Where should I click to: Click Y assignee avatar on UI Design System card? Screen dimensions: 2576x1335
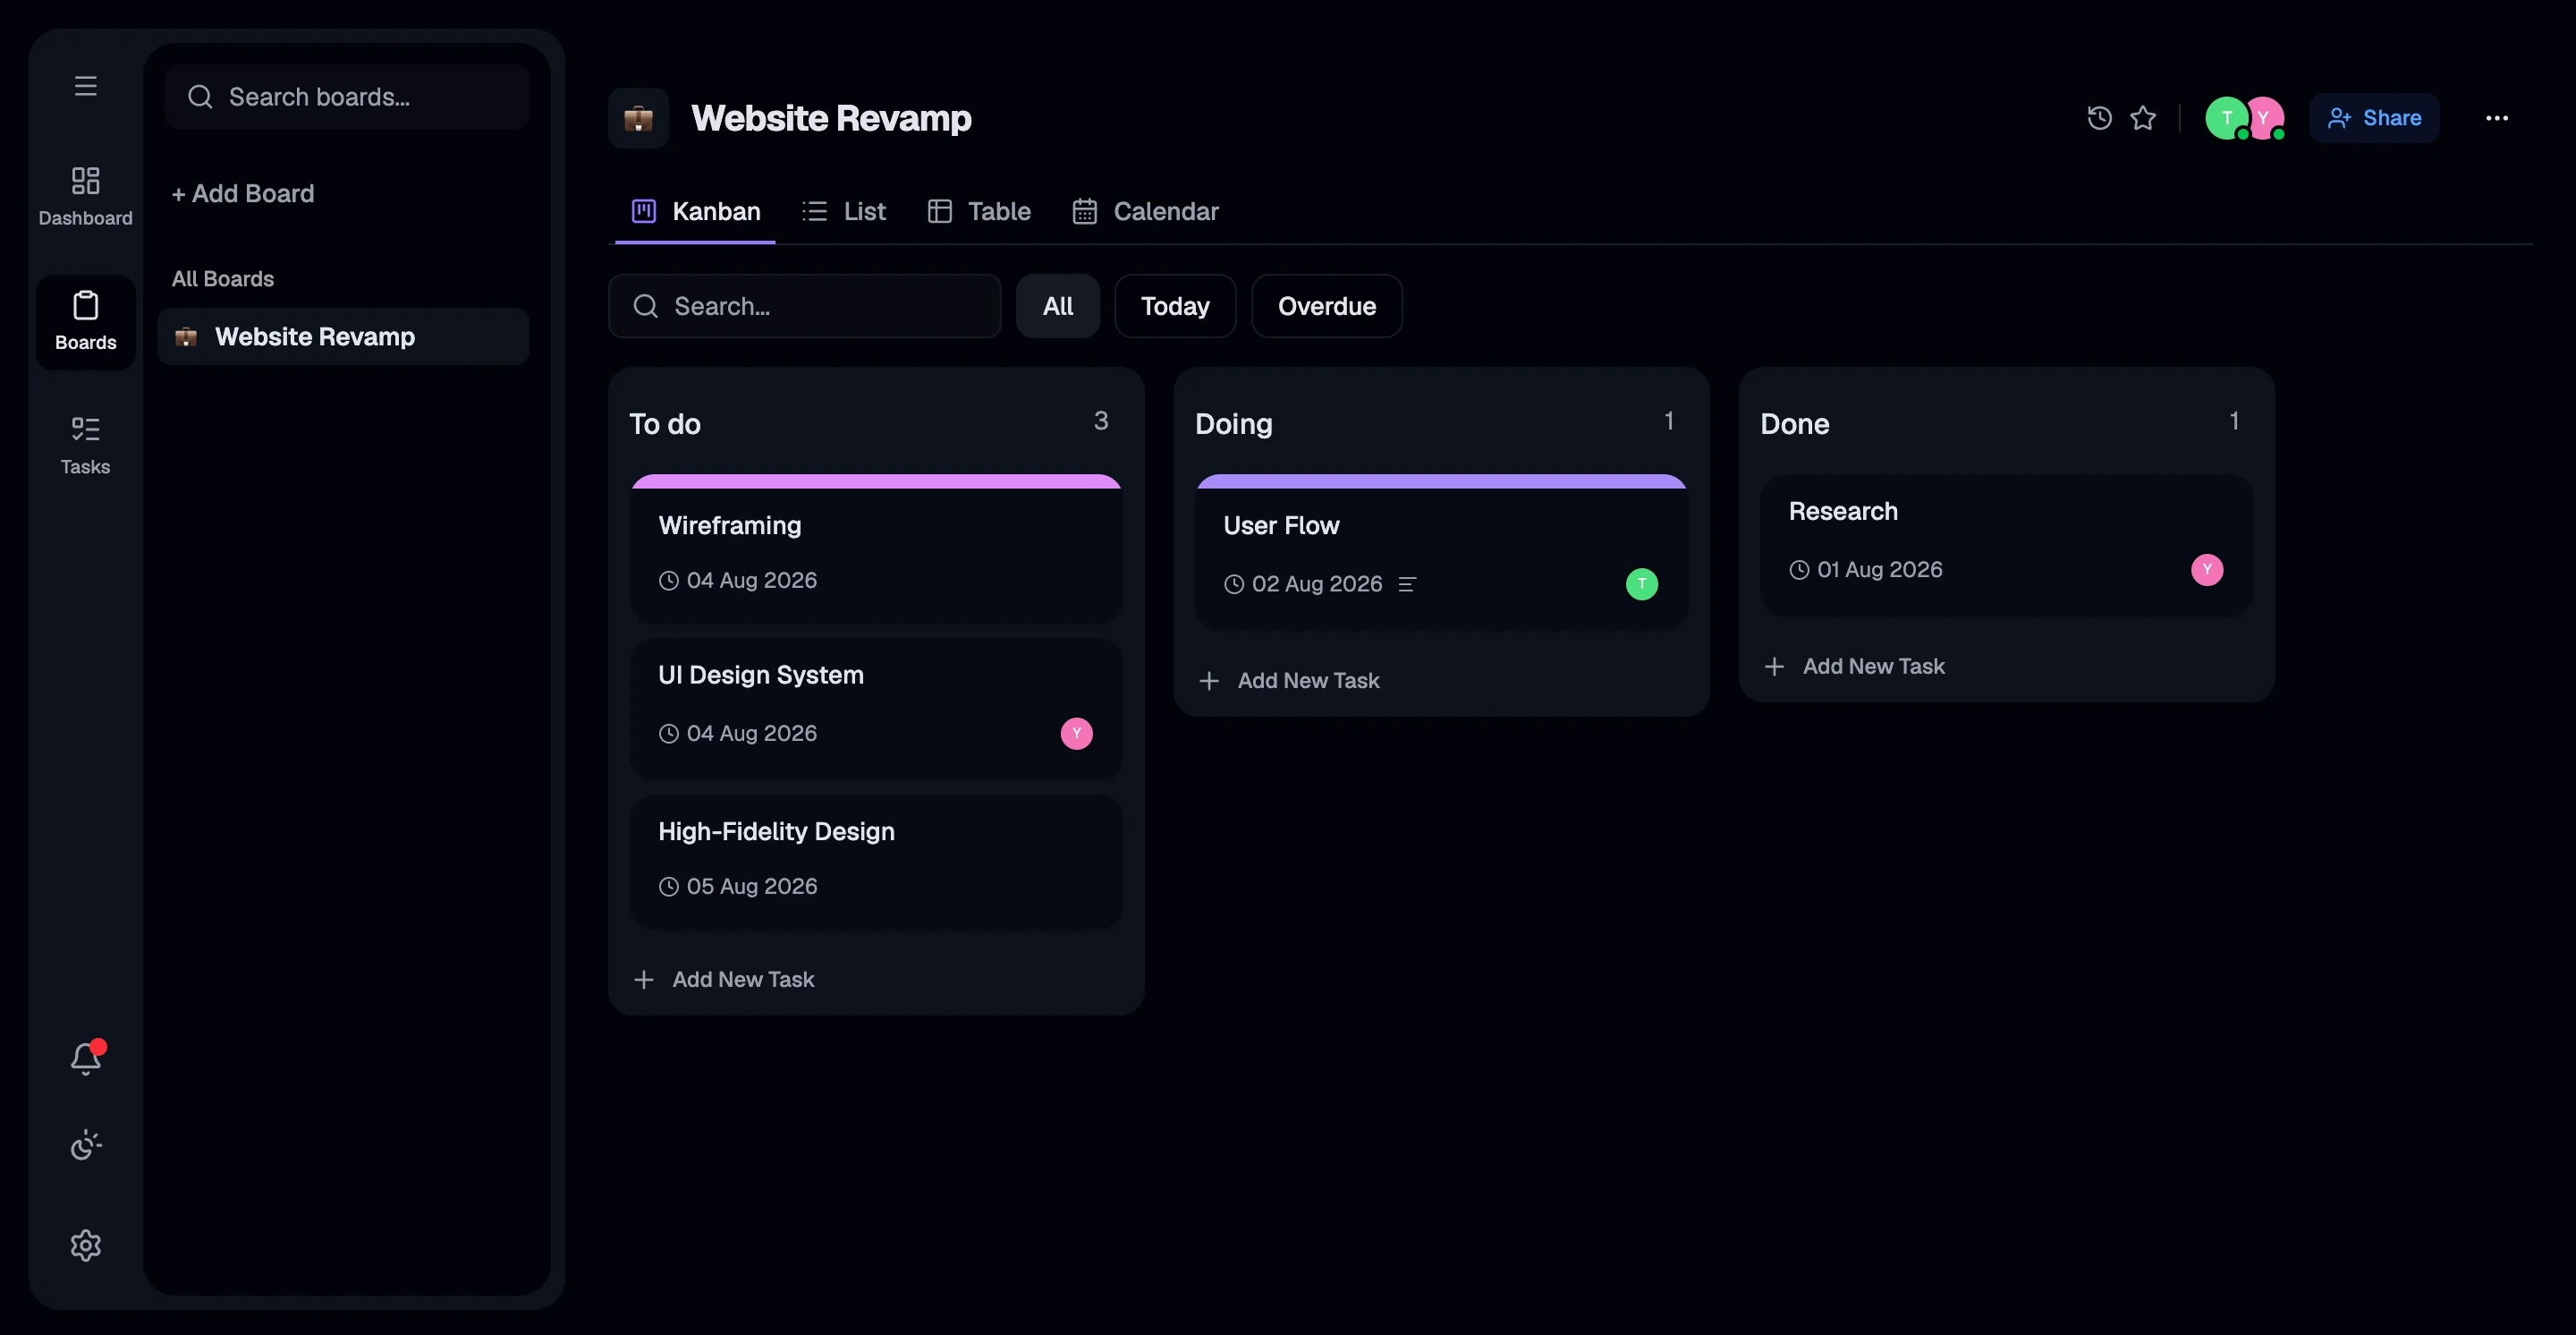coord(1077,733)
